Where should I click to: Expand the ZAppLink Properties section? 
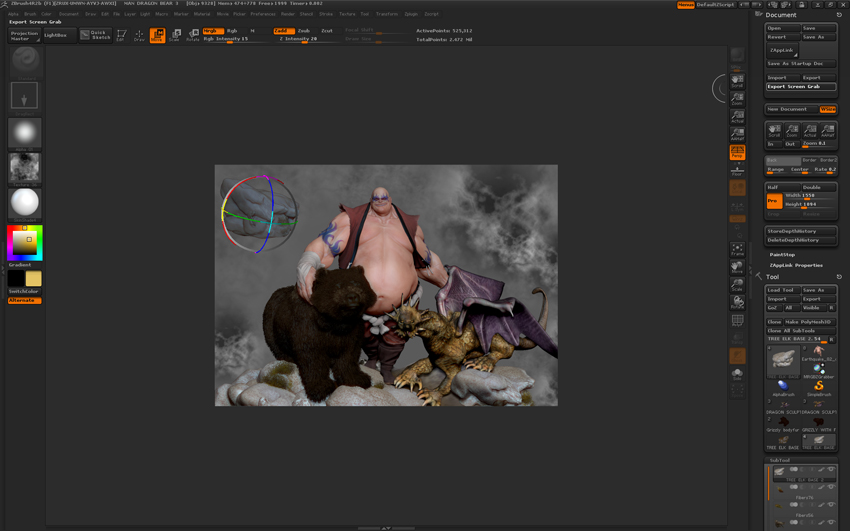click(796, 266)
